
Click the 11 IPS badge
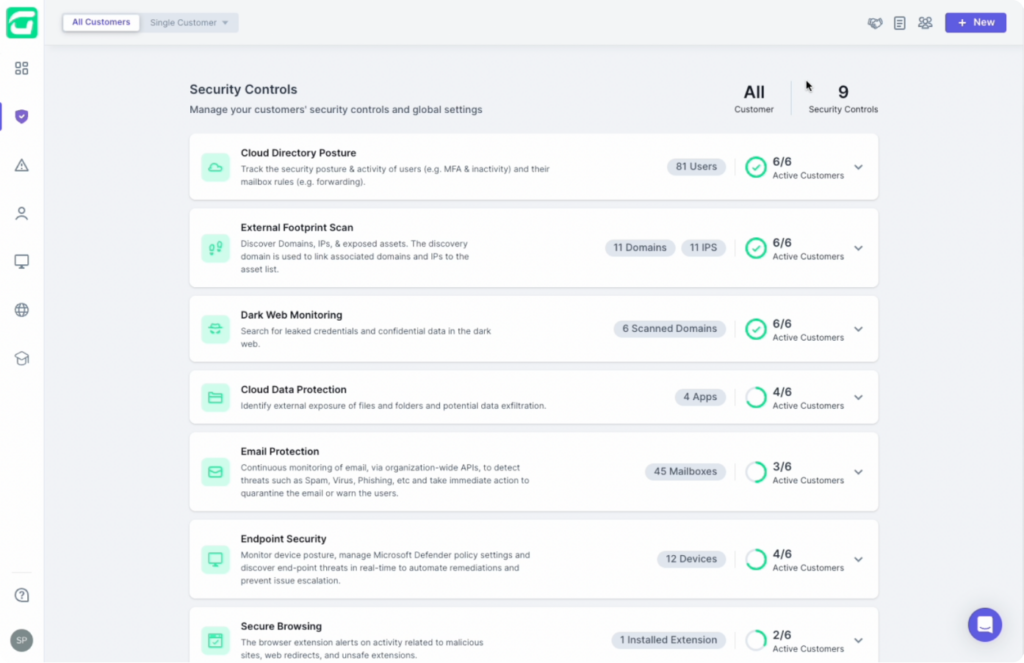click(703, 248)
